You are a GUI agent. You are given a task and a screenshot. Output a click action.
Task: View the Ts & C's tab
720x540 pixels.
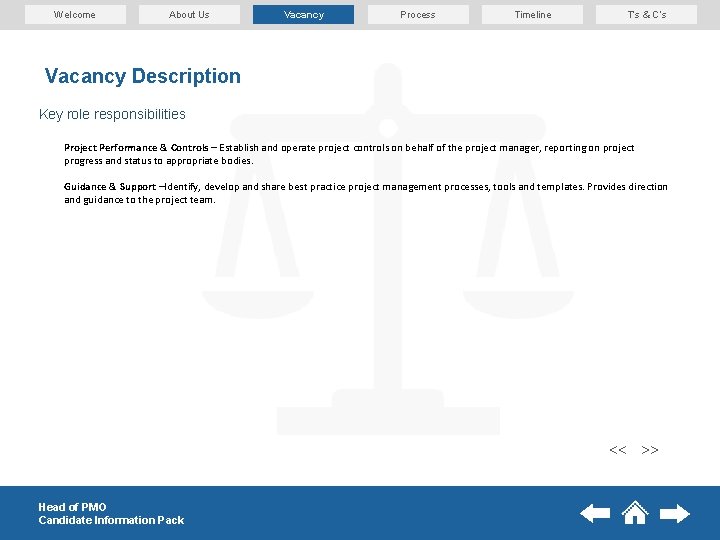click(647, 15)
